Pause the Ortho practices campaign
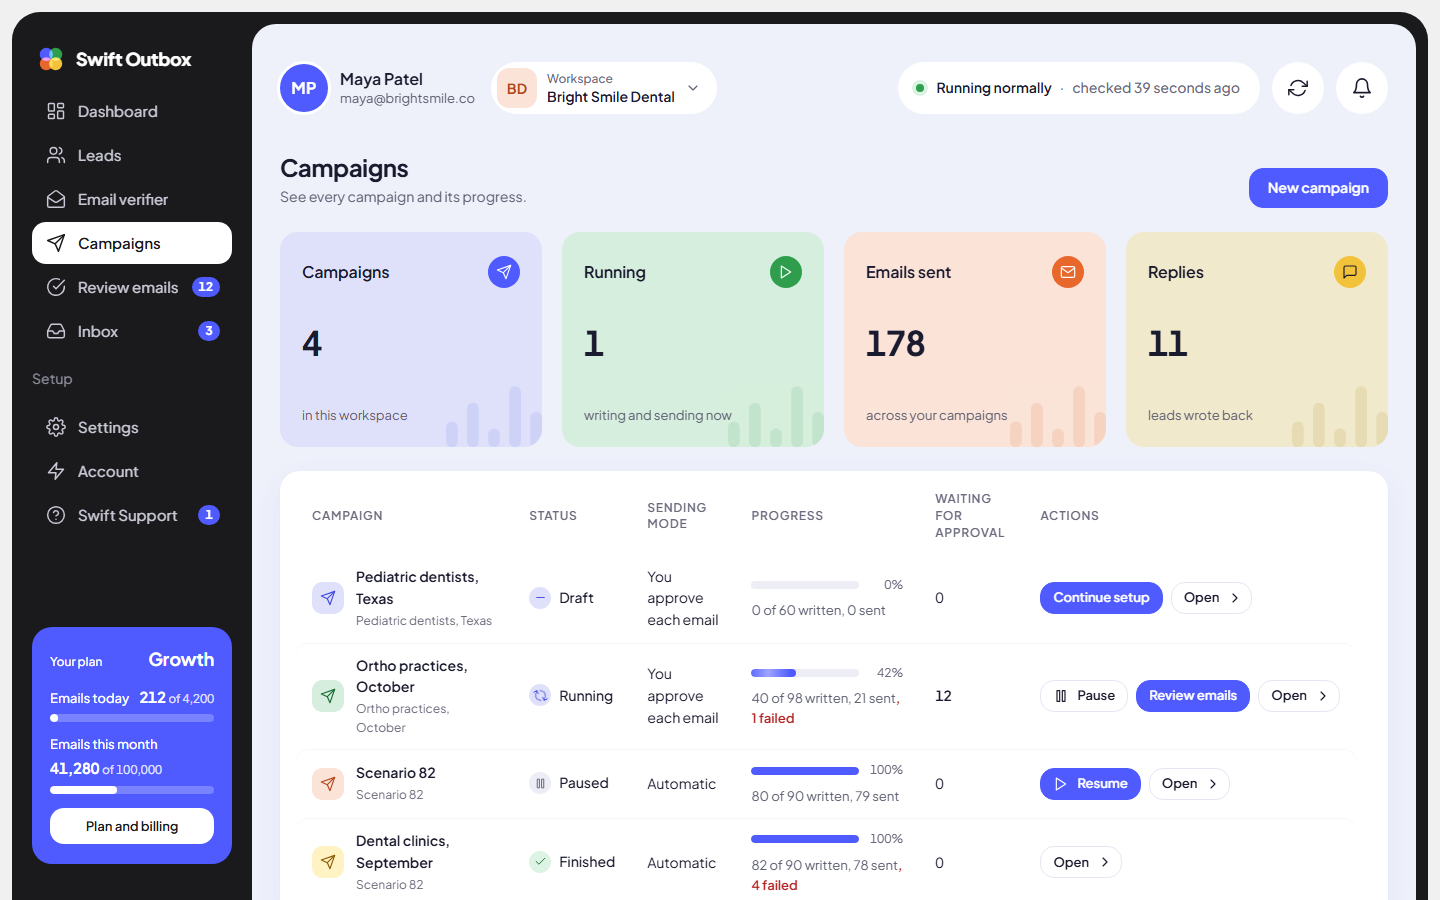Image resolution: width=1440 pixels, height=900 pixels. click(1084, 696)
